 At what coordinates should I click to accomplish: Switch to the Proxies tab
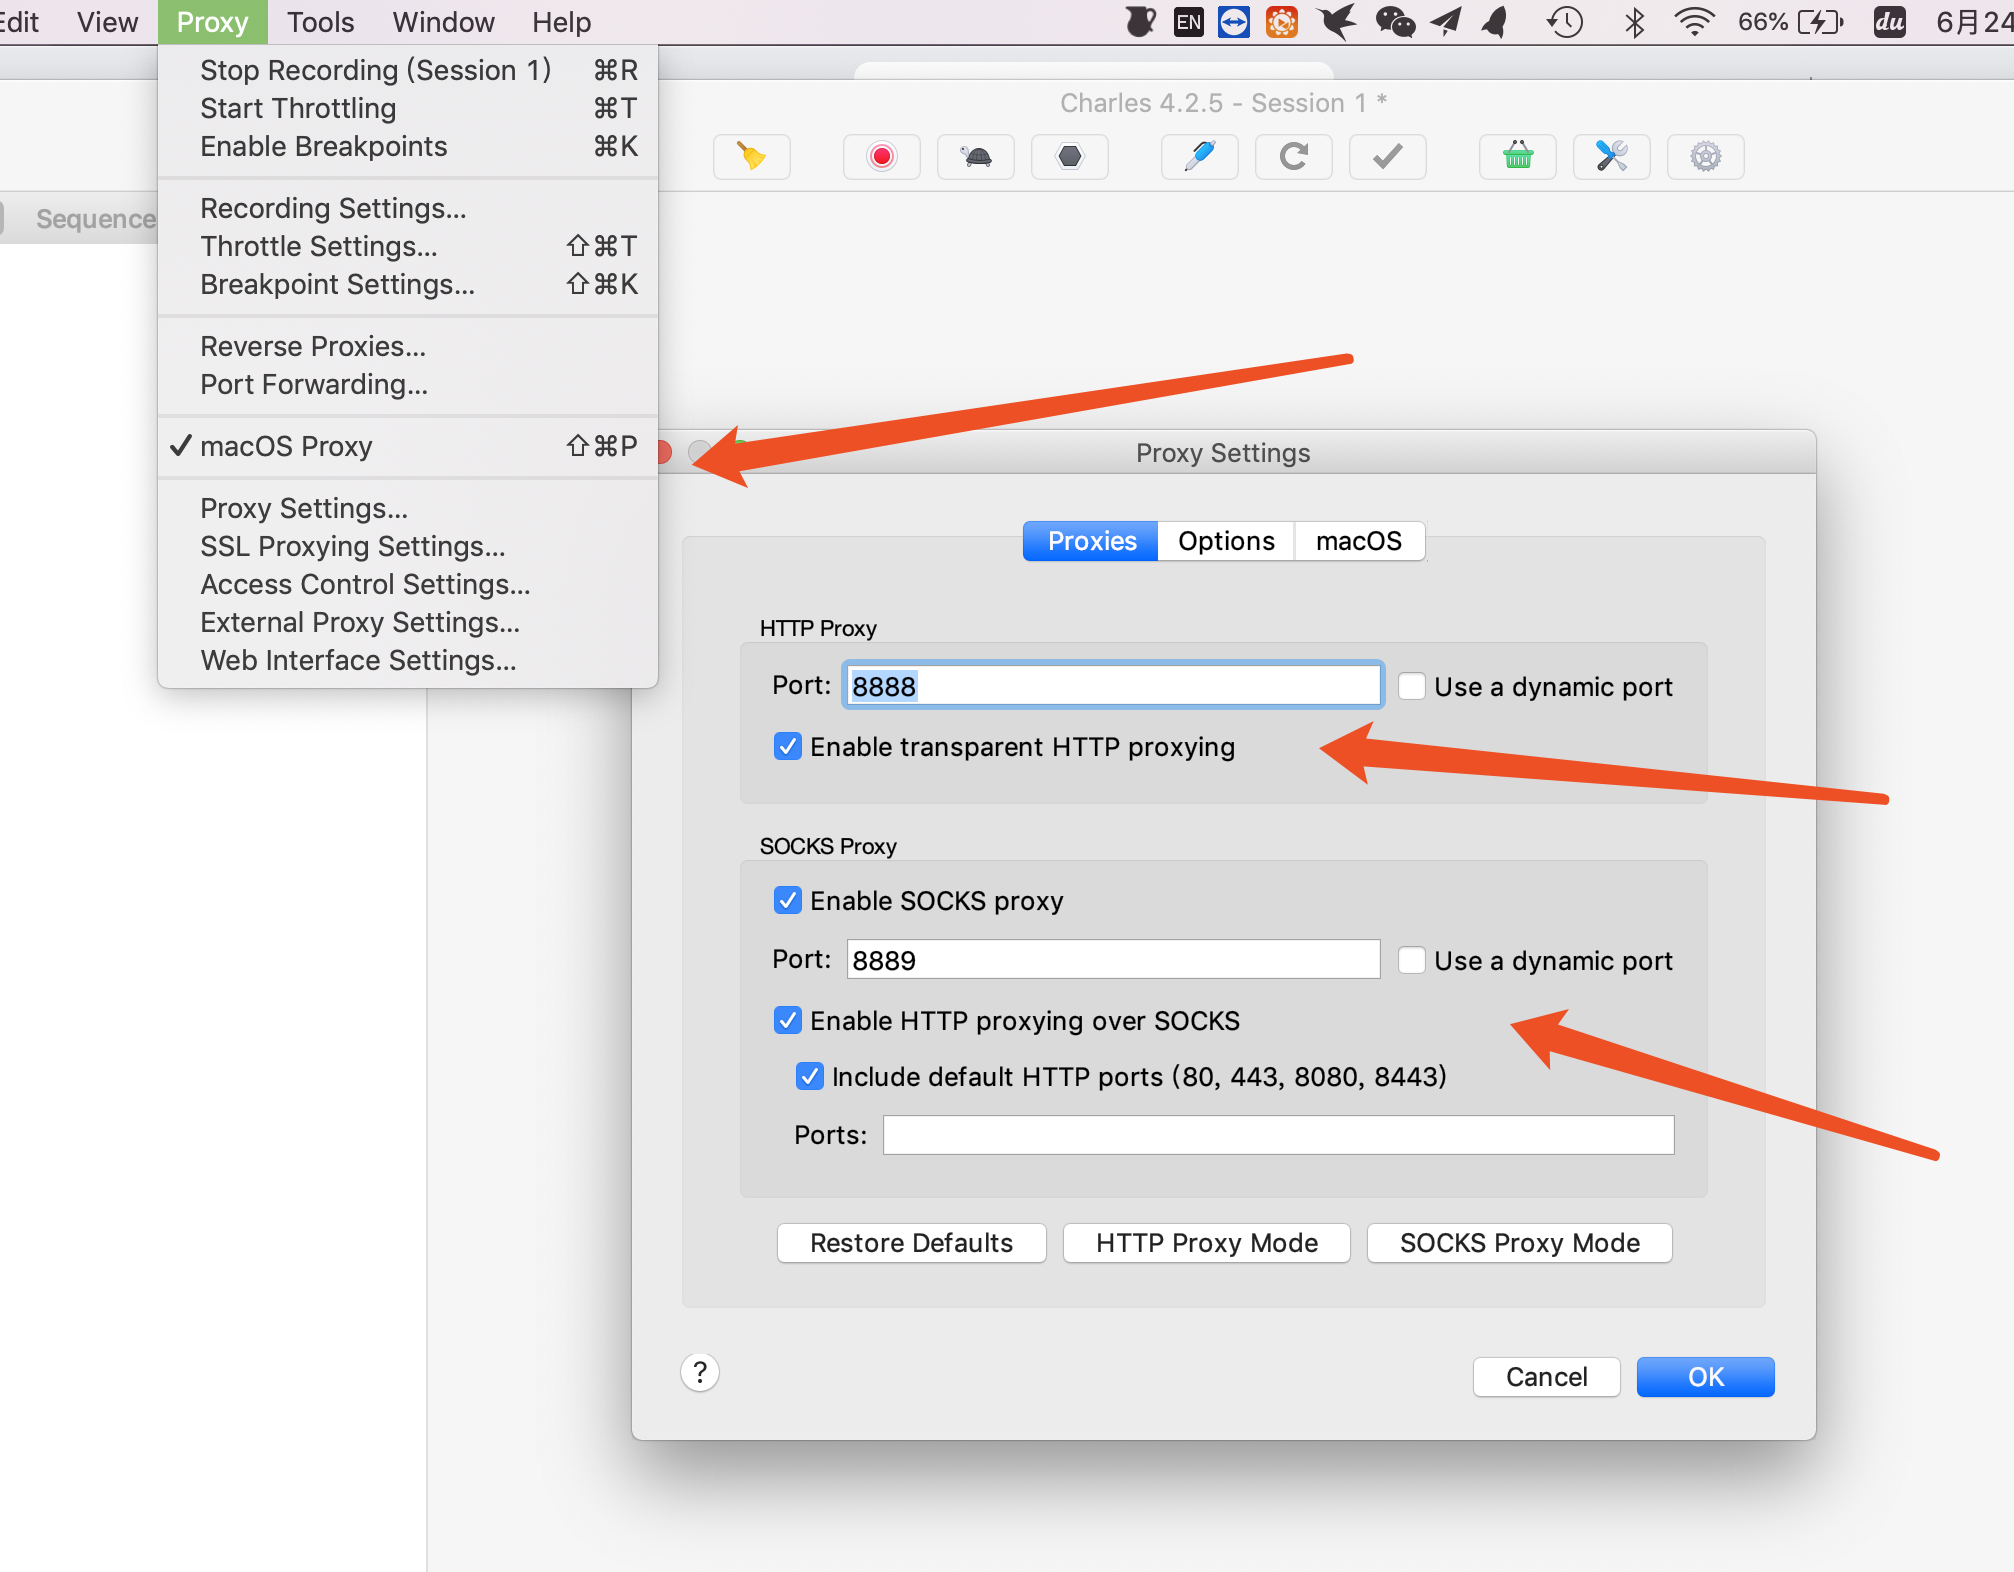(x=1091, y=541)
